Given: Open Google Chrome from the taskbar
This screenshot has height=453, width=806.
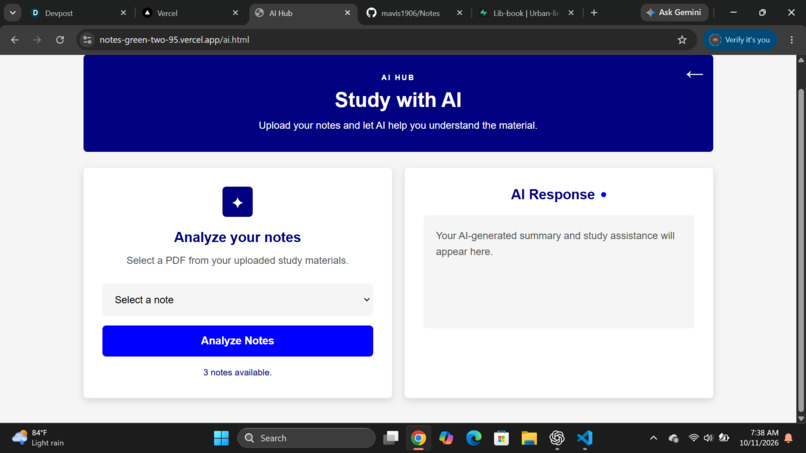Looking at the screenshot, I should [418, 438].
